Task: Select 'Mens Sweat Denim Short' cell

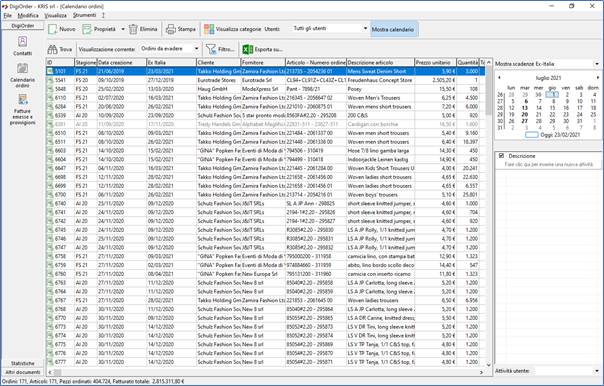Action: coord(381,71)
